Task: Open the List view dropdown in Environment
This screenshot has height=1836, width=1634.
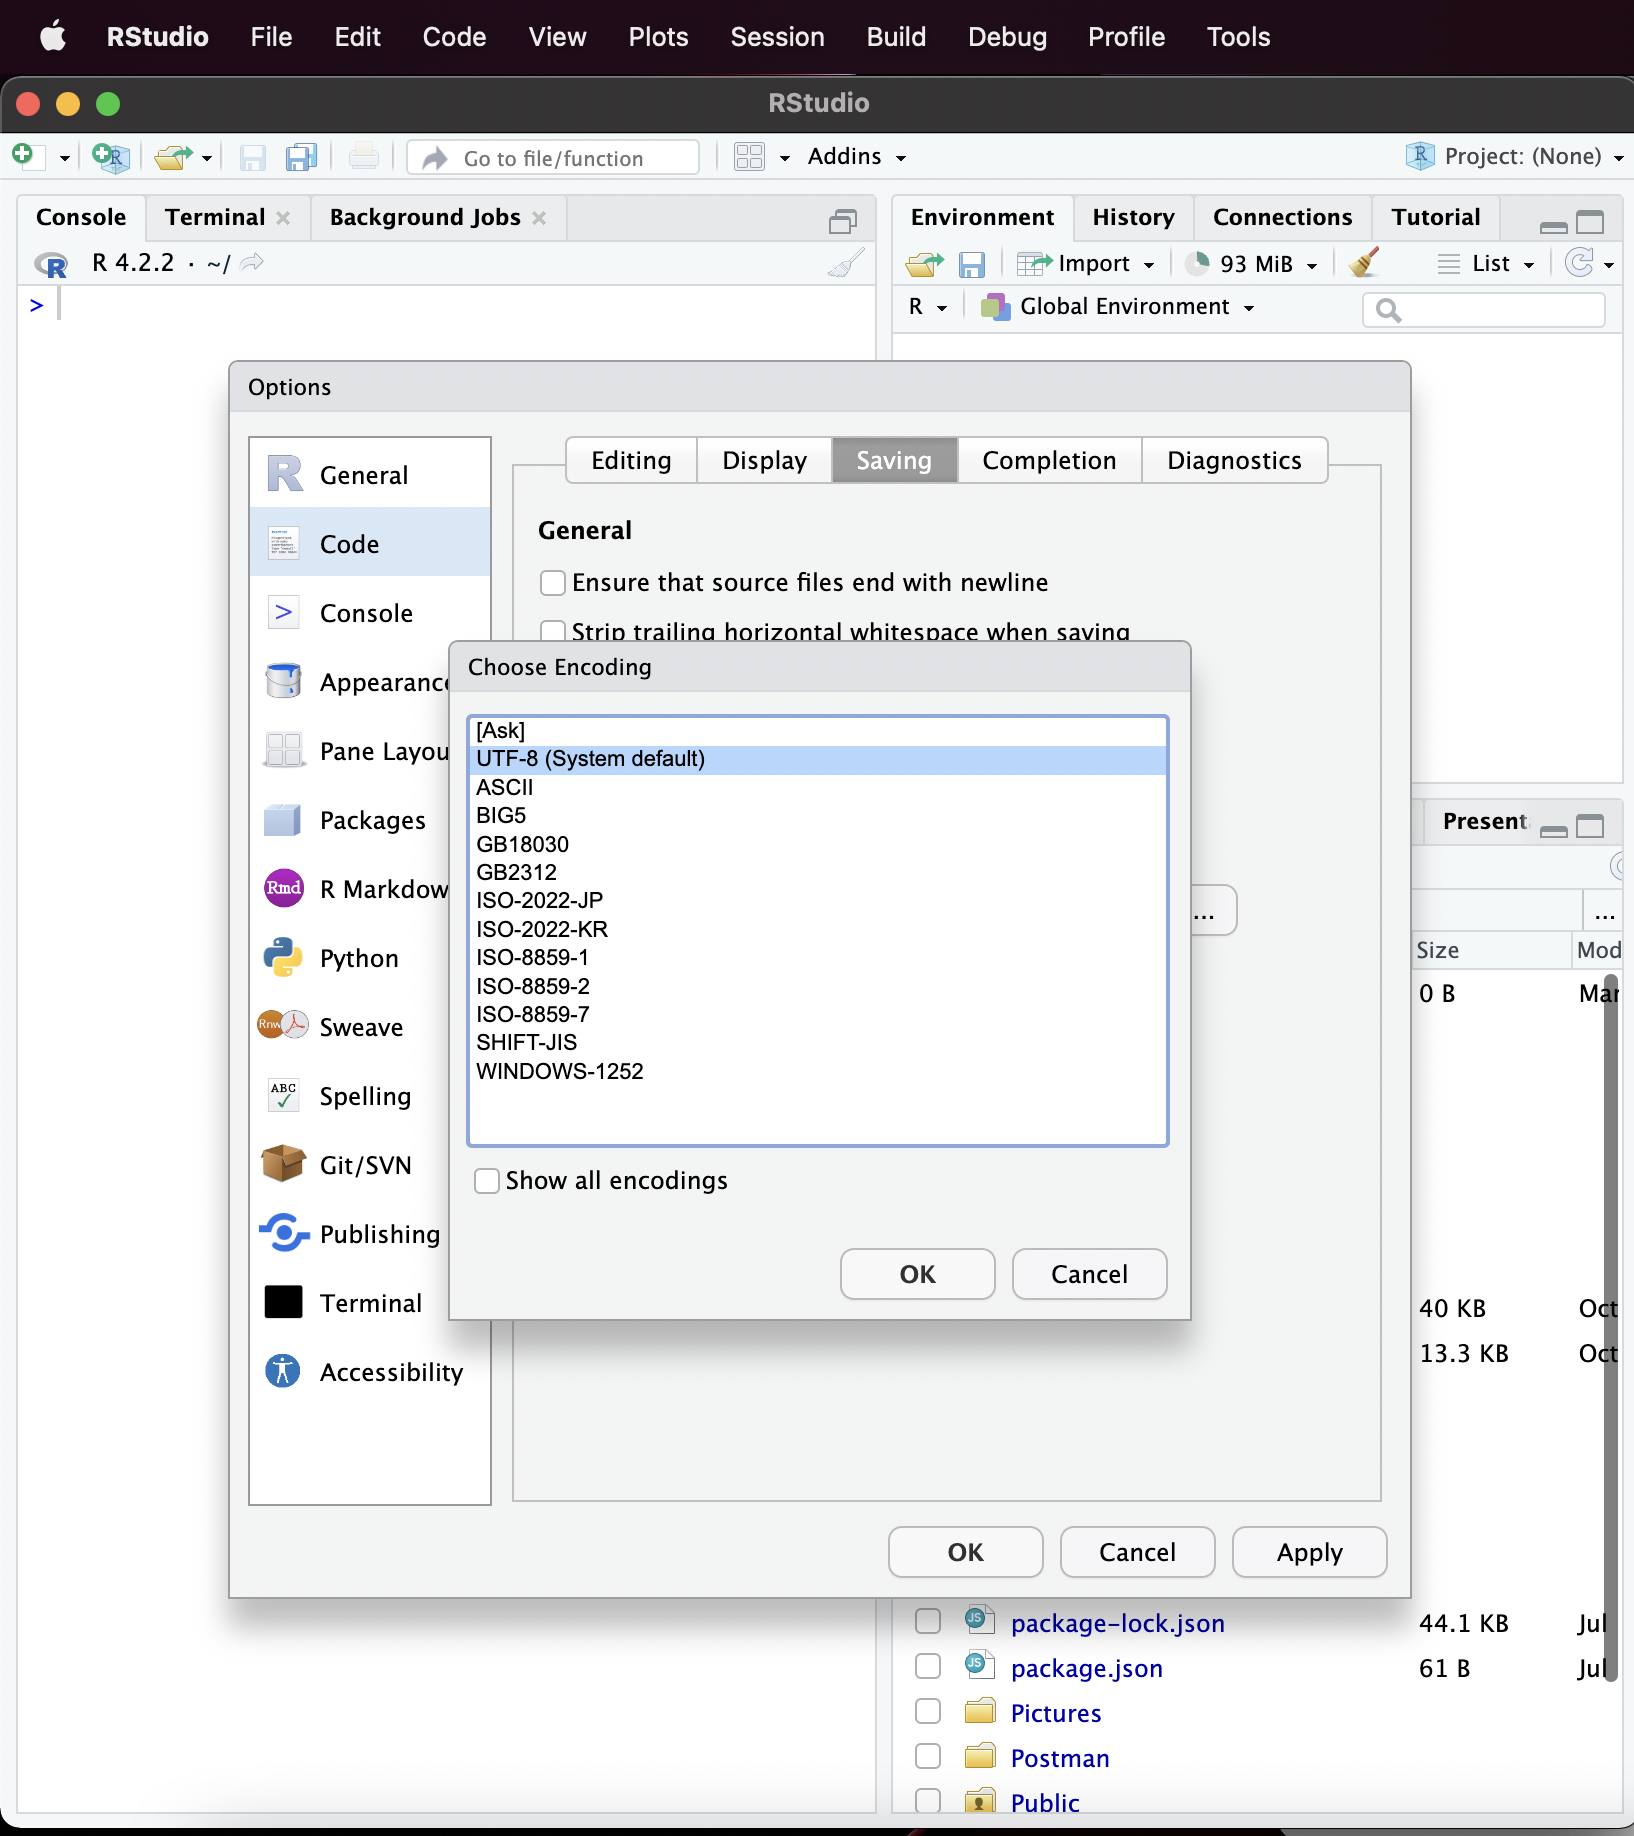Action: pos(1486,264)
